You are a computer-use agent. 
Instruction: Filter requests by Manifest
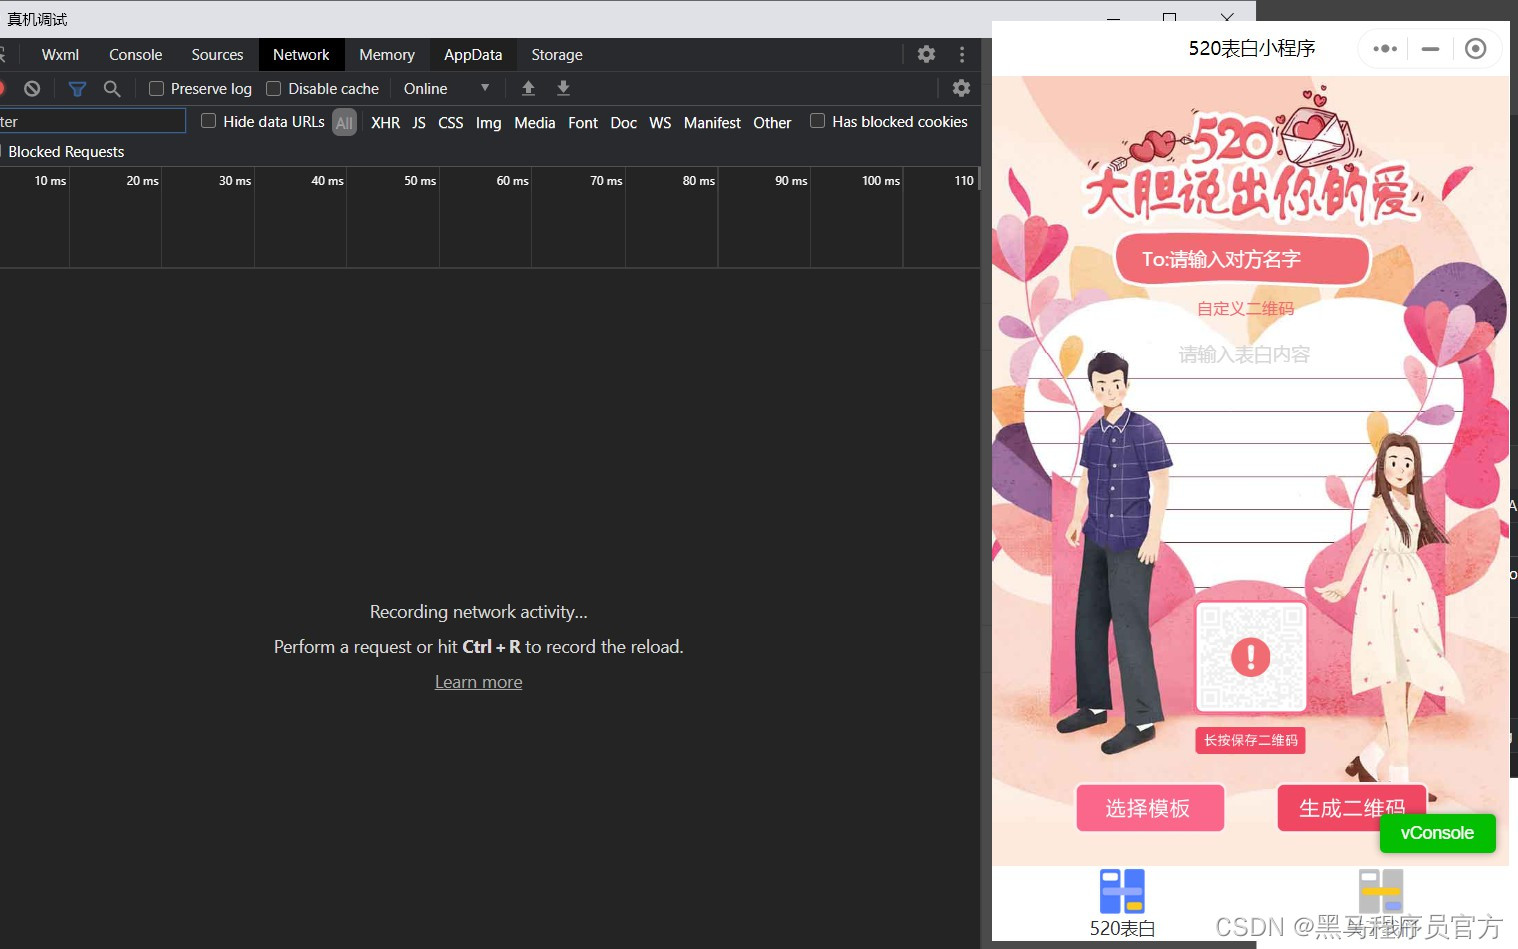tap(712, 123)
